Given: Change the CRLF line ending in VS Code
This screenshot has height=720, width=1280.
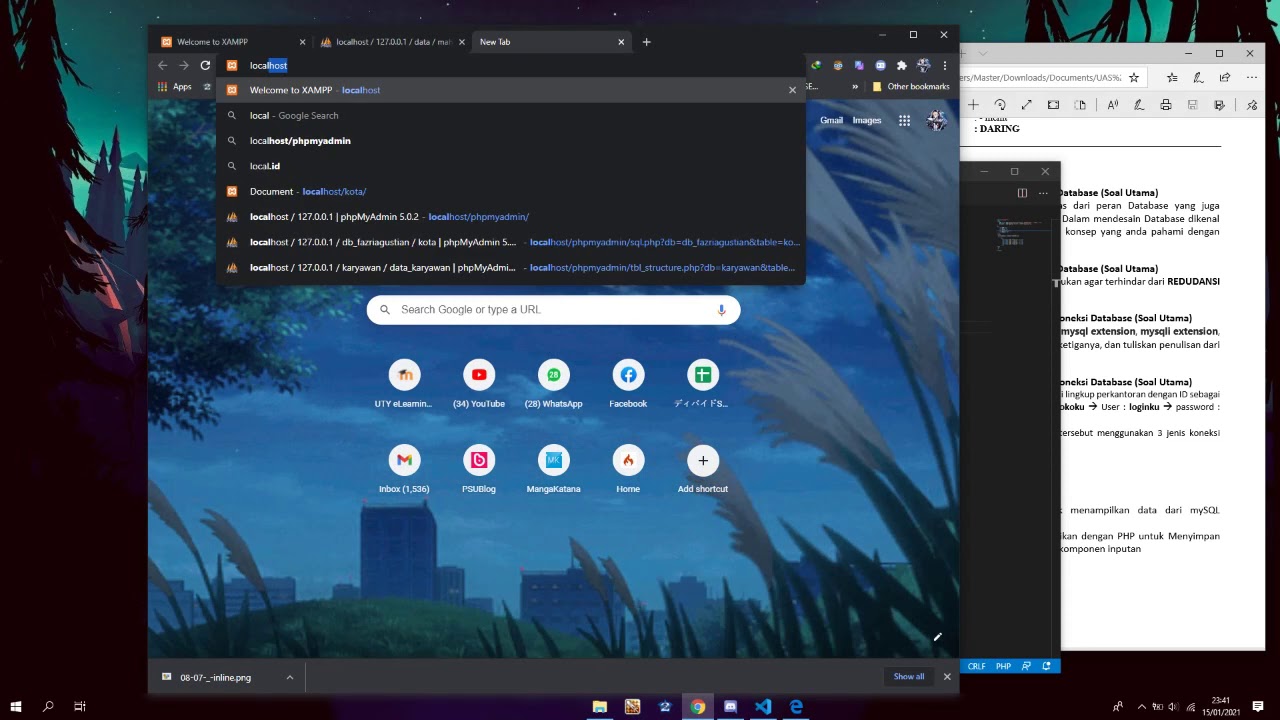Looking at the screenshot, I should (x=976, y=666).
